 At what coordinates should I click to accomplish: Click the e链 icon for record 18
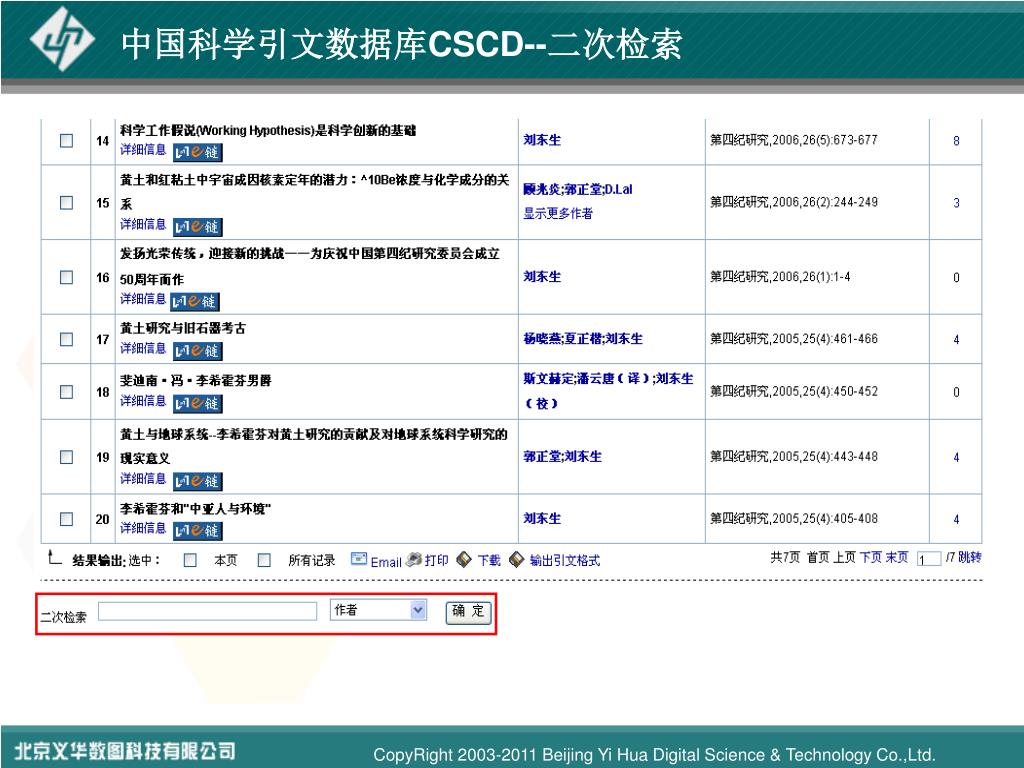[x=198, y=404]
